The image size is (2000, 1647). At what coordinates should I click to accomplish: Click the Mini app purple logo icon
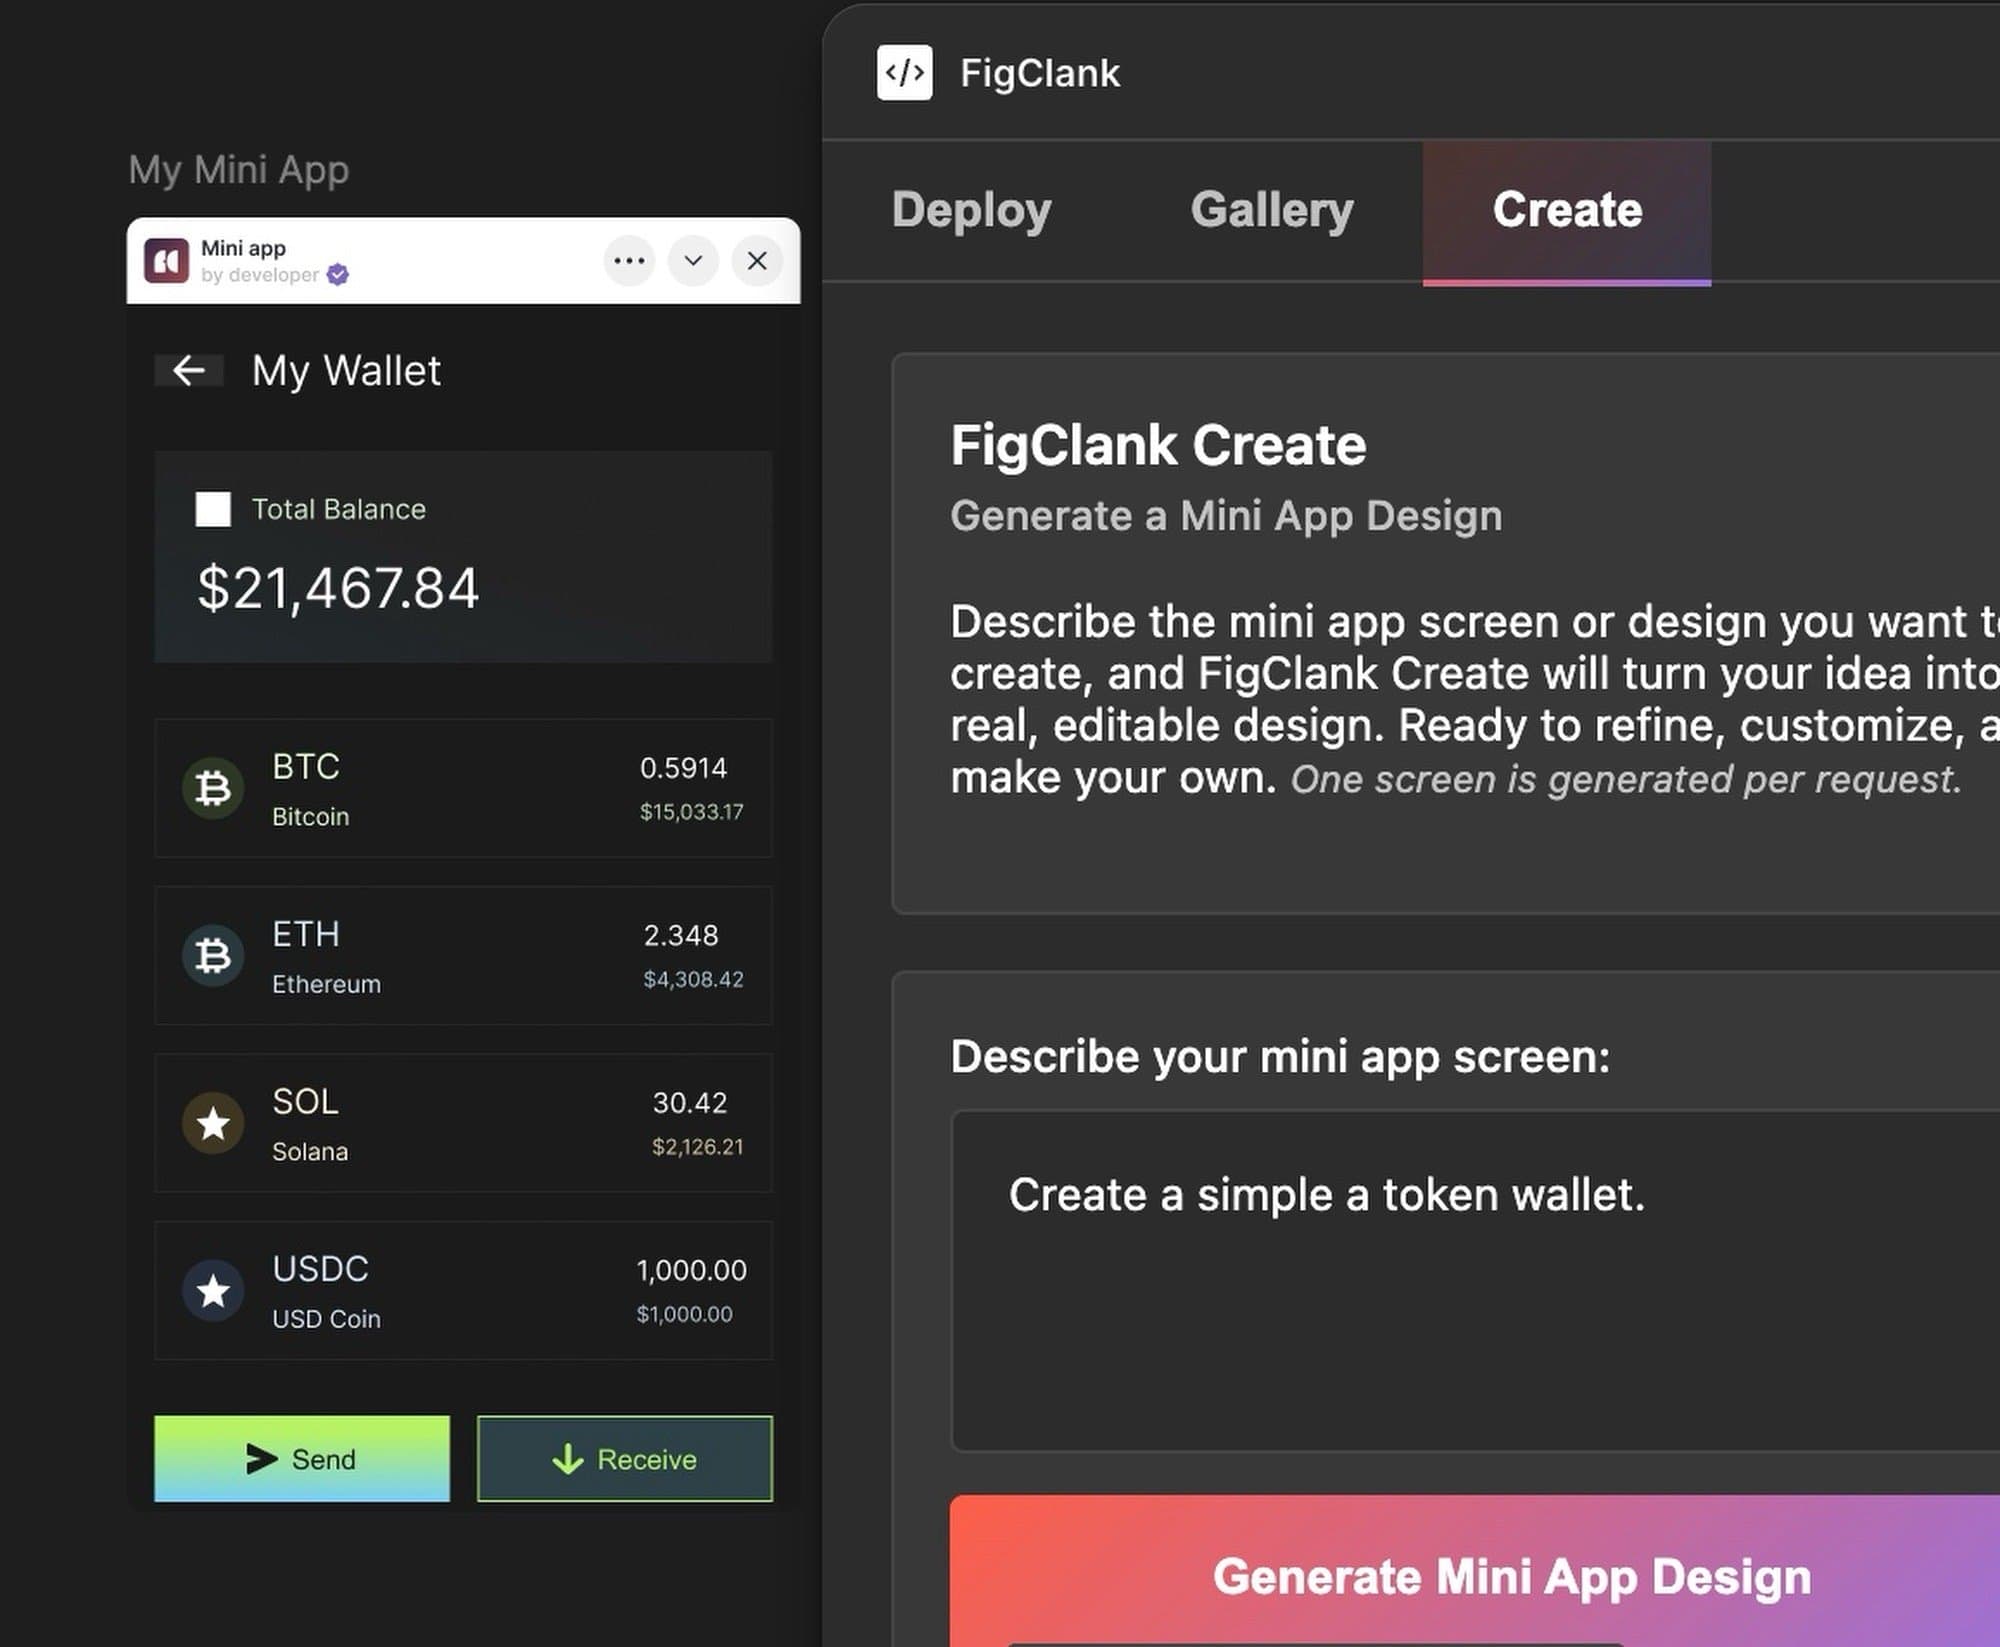(x=166, y=261)
